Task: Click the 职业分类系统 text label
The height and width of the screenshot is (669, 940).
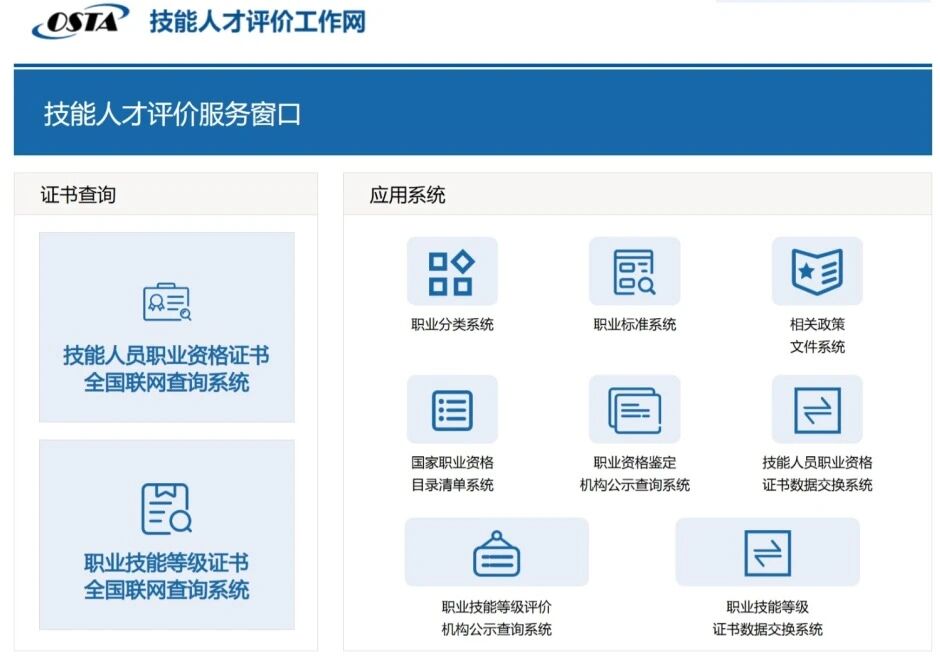Action: (x=453, y=325)
